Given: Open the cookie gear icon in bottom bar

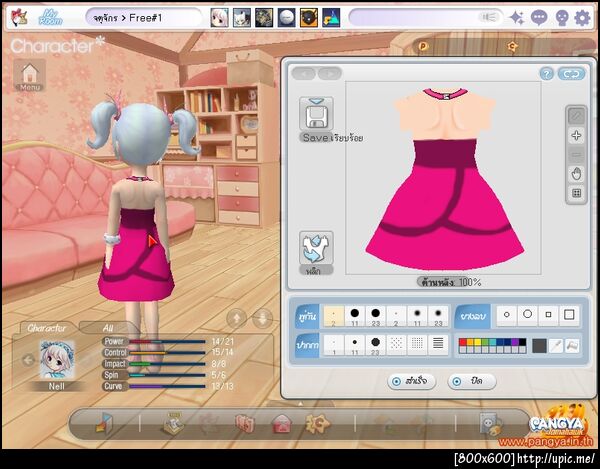Looking at the screenshot, I should (317, 423).
